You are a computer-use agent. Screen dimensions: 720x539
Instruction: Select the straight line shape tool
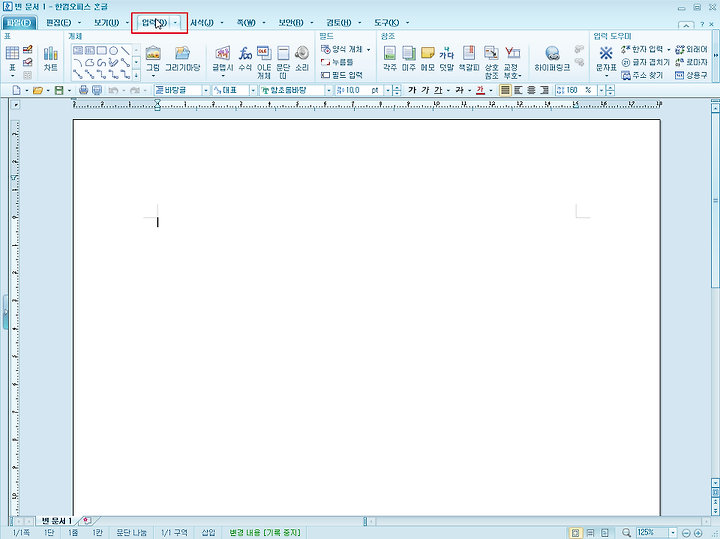tap(125, 50)
